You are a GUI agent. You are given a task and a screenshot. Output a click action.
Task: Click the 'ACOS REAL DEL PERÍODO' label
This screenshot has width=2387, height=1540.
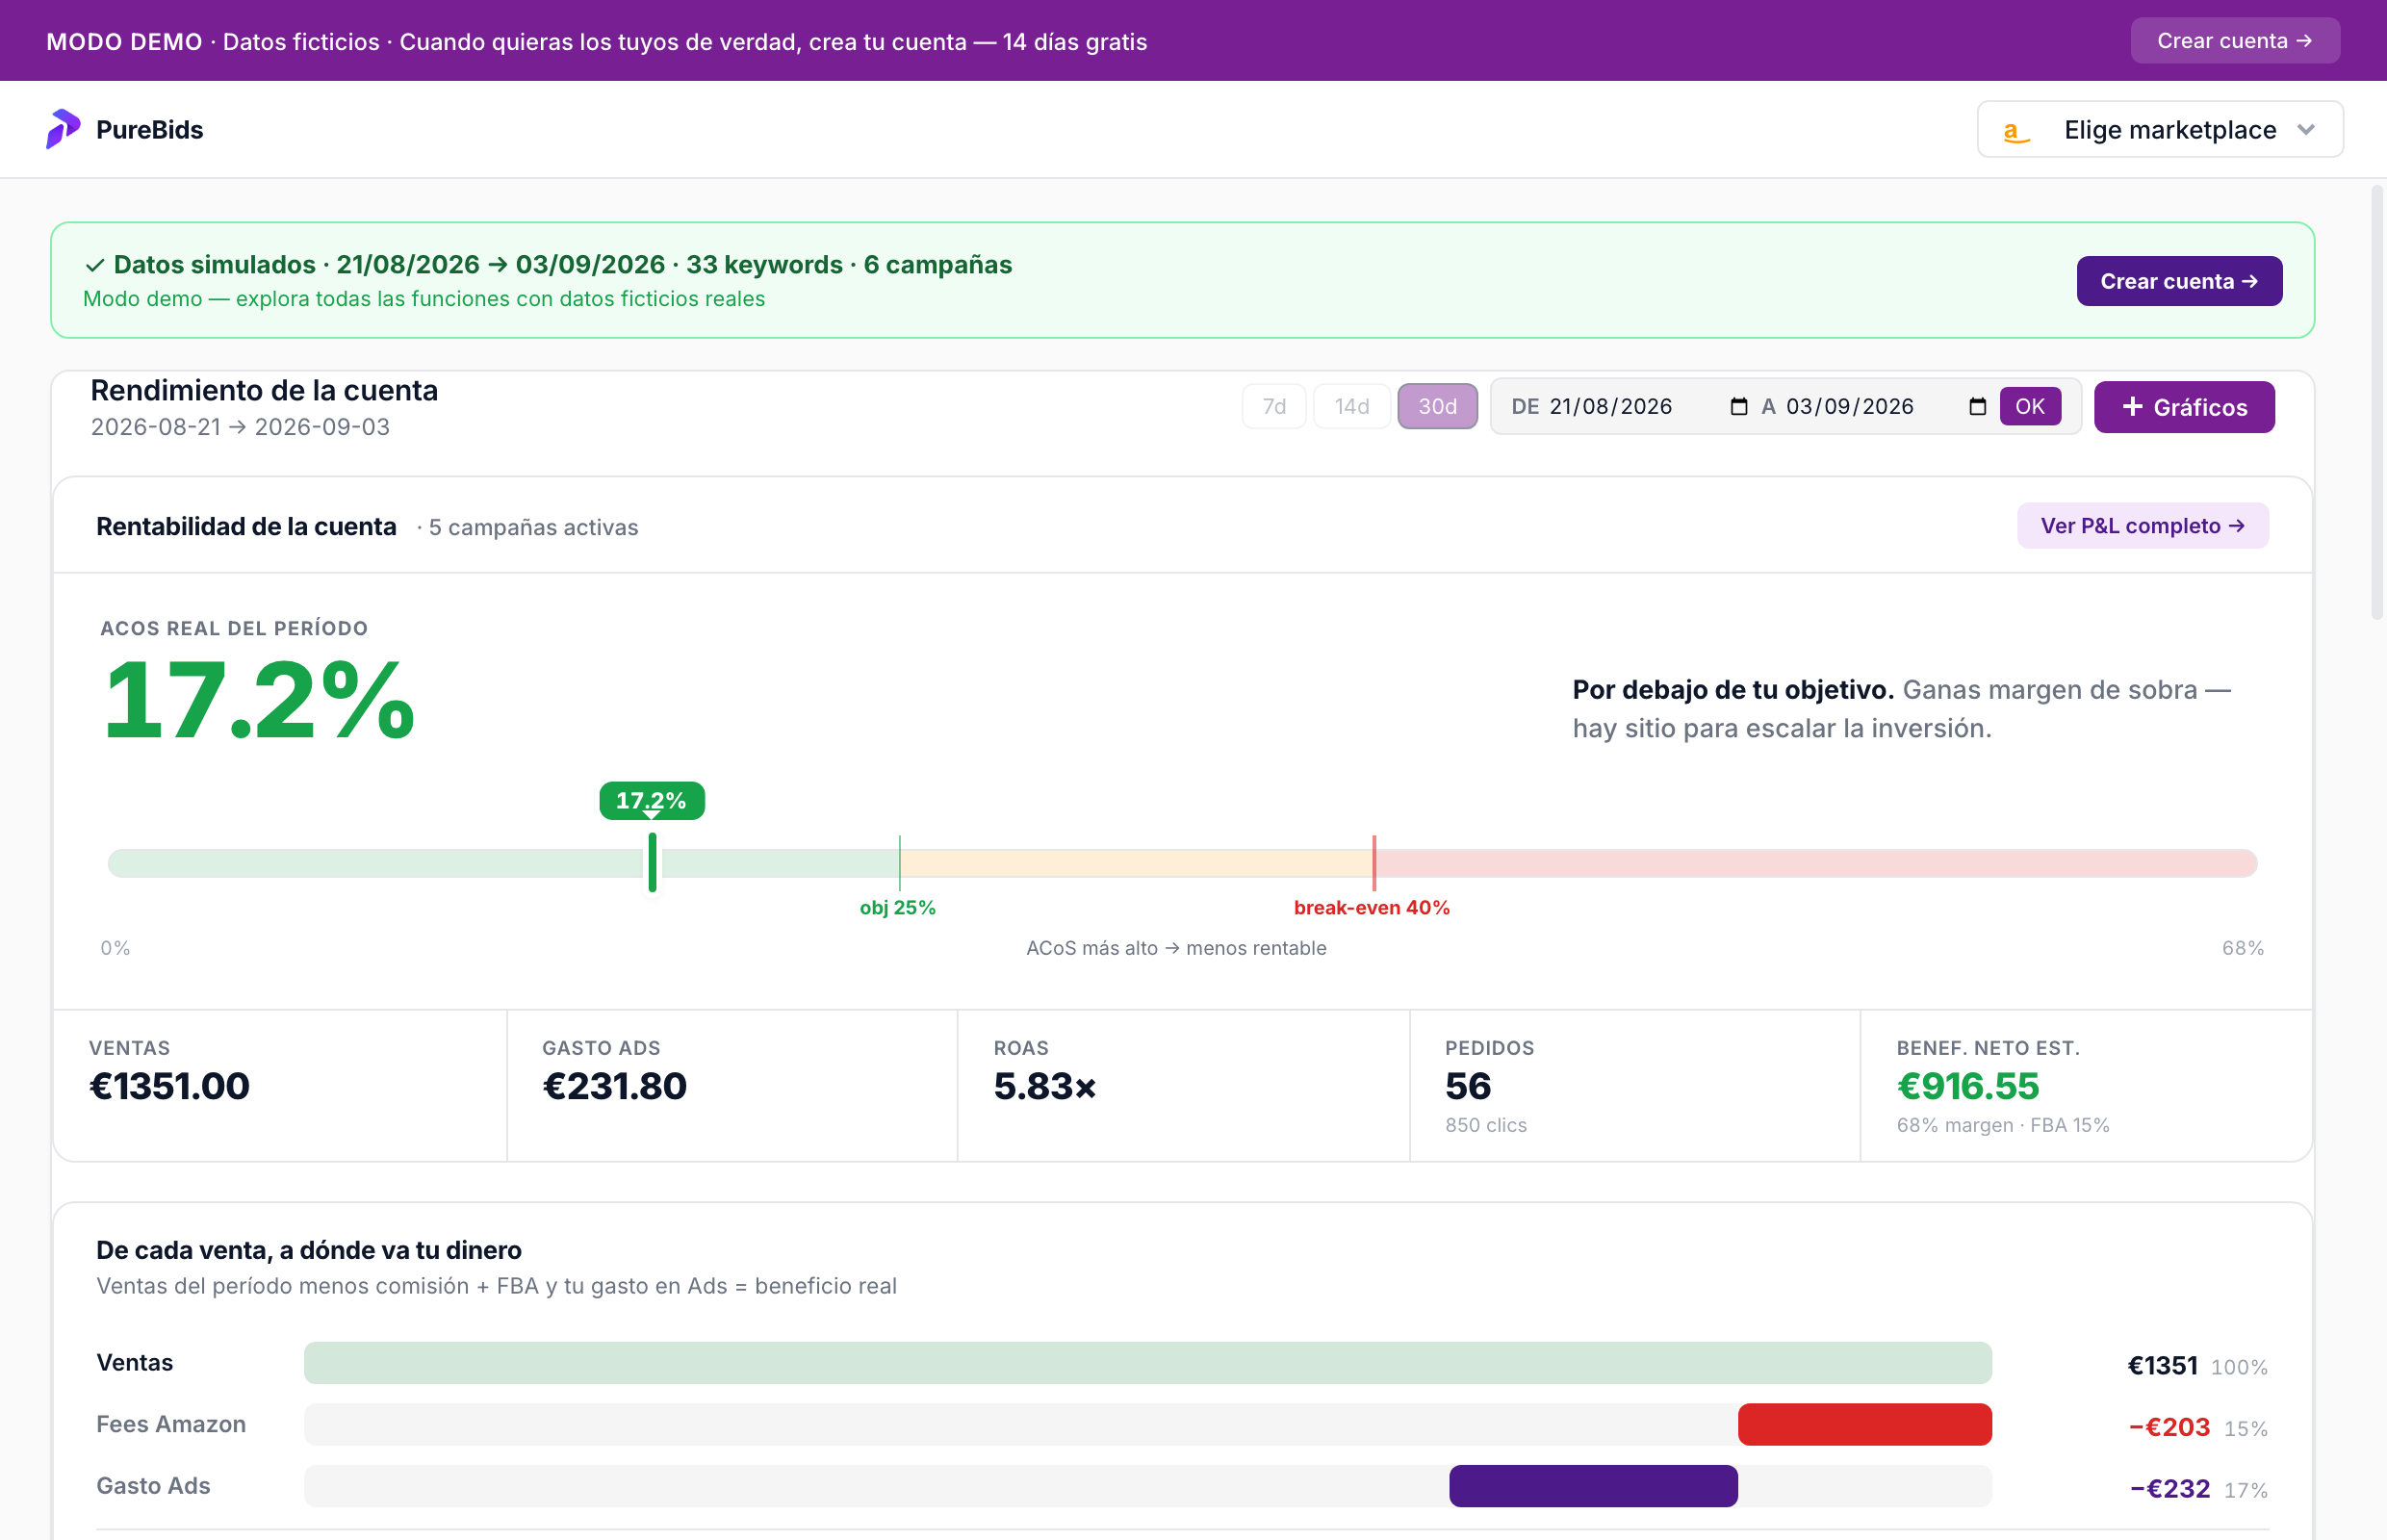pyautogui.click(x=234, y=628)
